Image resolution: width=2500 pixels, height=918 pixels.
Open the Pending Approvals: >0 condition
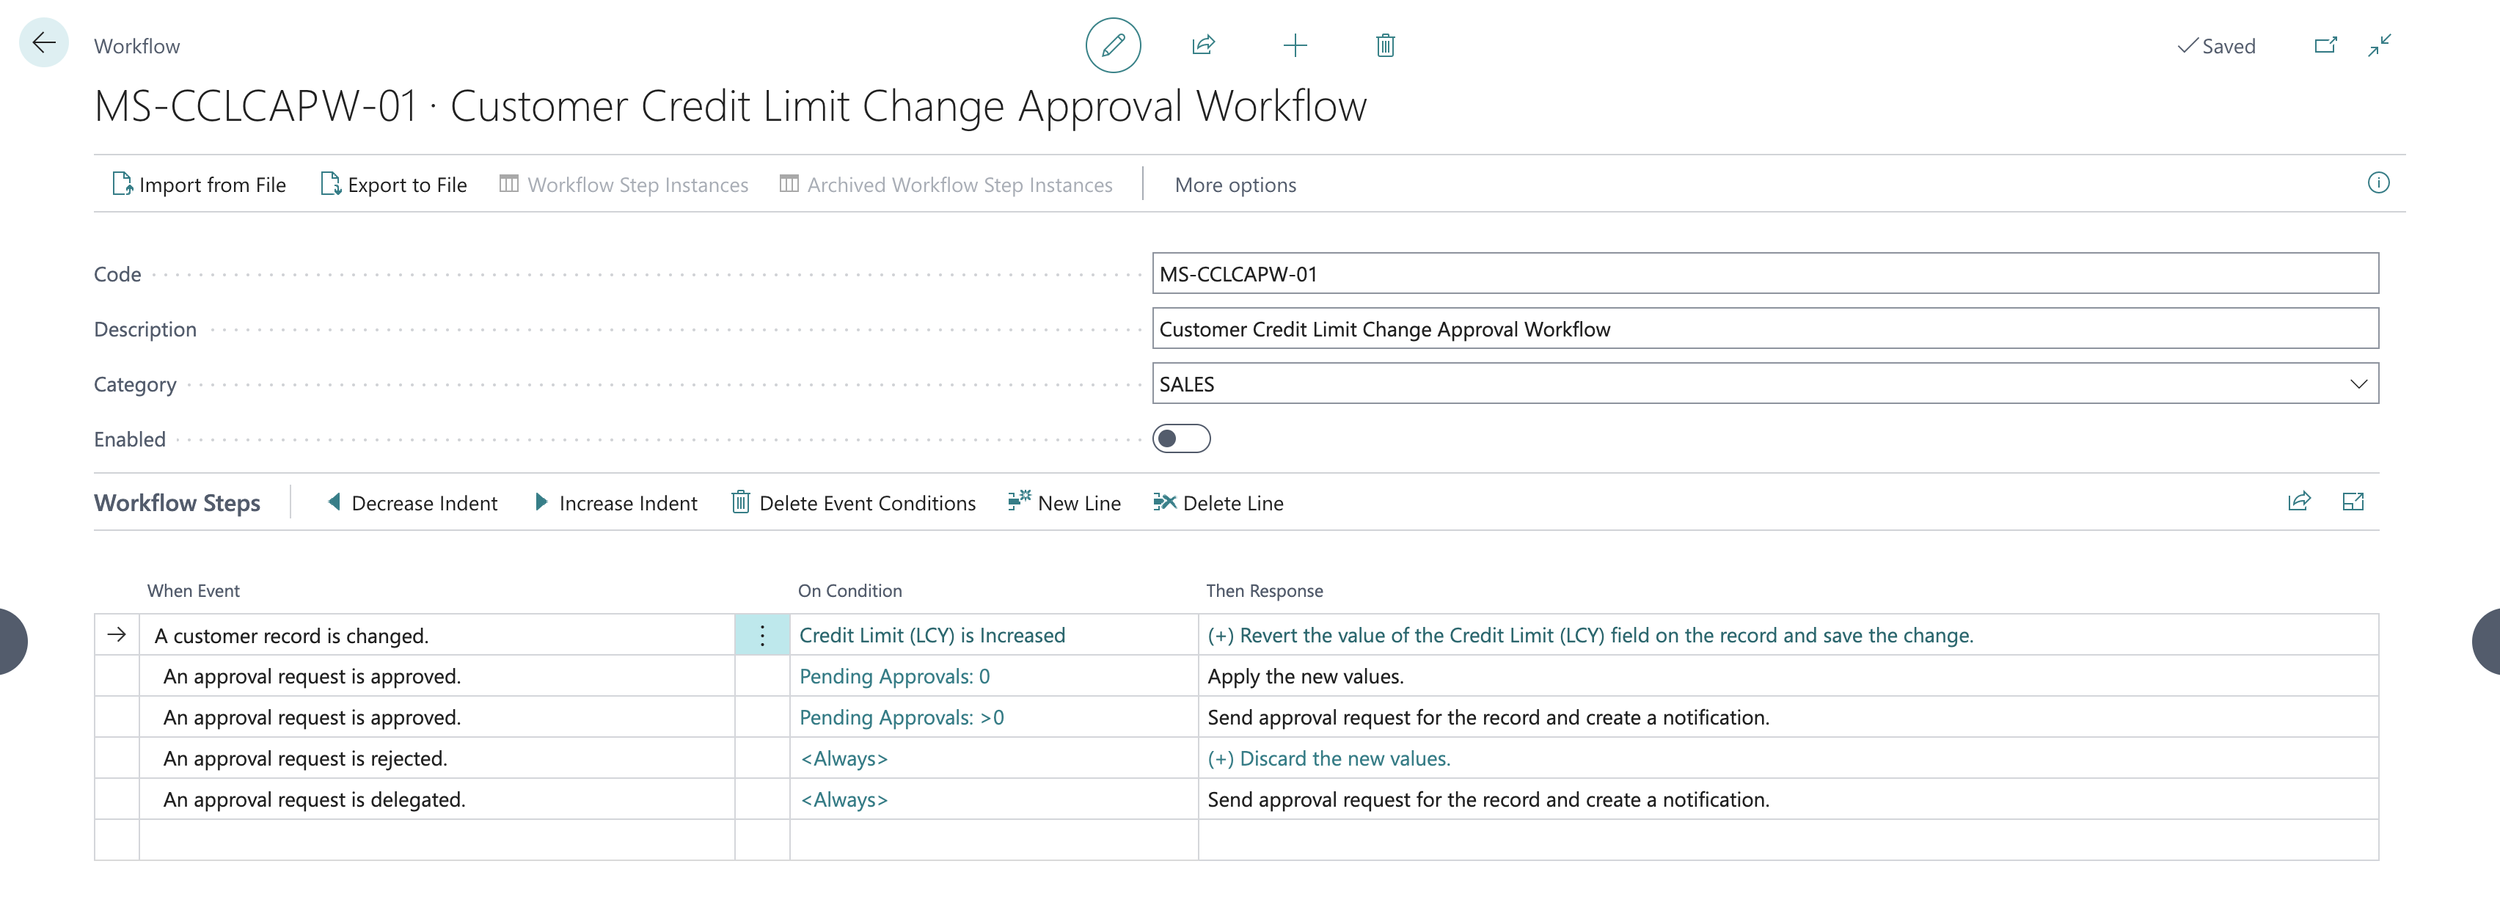point(902,718)
